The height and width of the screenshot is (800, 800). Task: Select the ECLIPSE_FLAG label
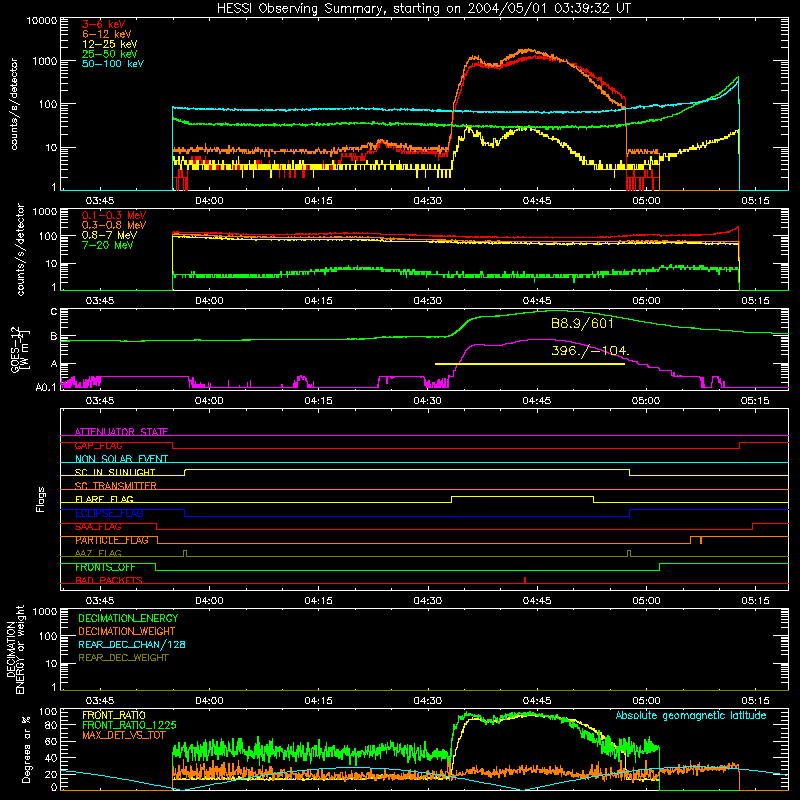[109, 513]
